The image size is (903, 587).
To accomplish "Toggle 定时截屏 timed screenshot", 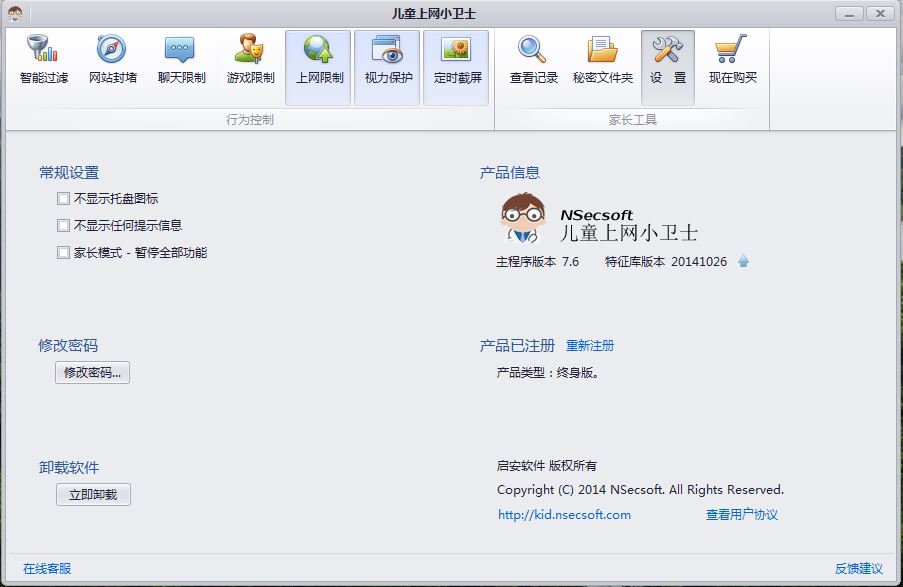I will [457, 60].
